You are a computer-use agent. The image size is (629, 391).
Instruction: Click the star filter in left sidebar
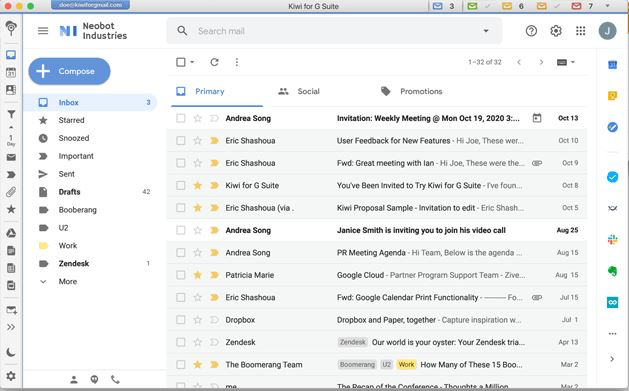[11, 209]
